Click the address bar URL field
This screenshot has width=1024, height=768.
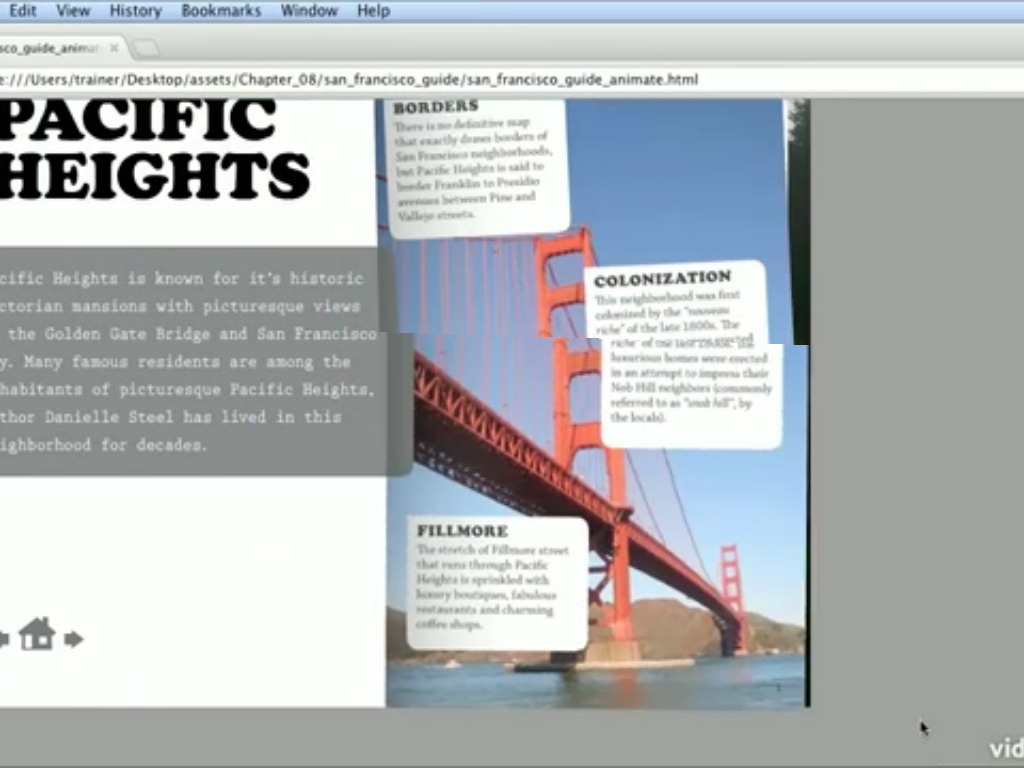coord(512,80)
